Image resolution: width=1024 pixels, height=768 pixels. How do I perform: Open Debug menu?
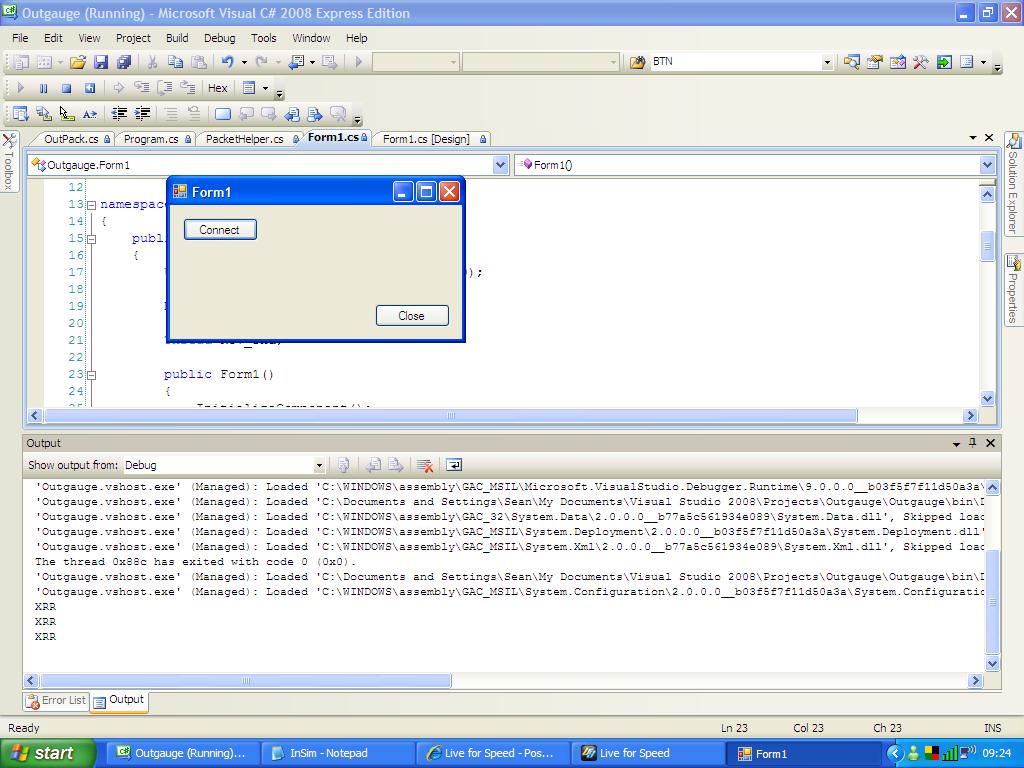pos(219,38)
